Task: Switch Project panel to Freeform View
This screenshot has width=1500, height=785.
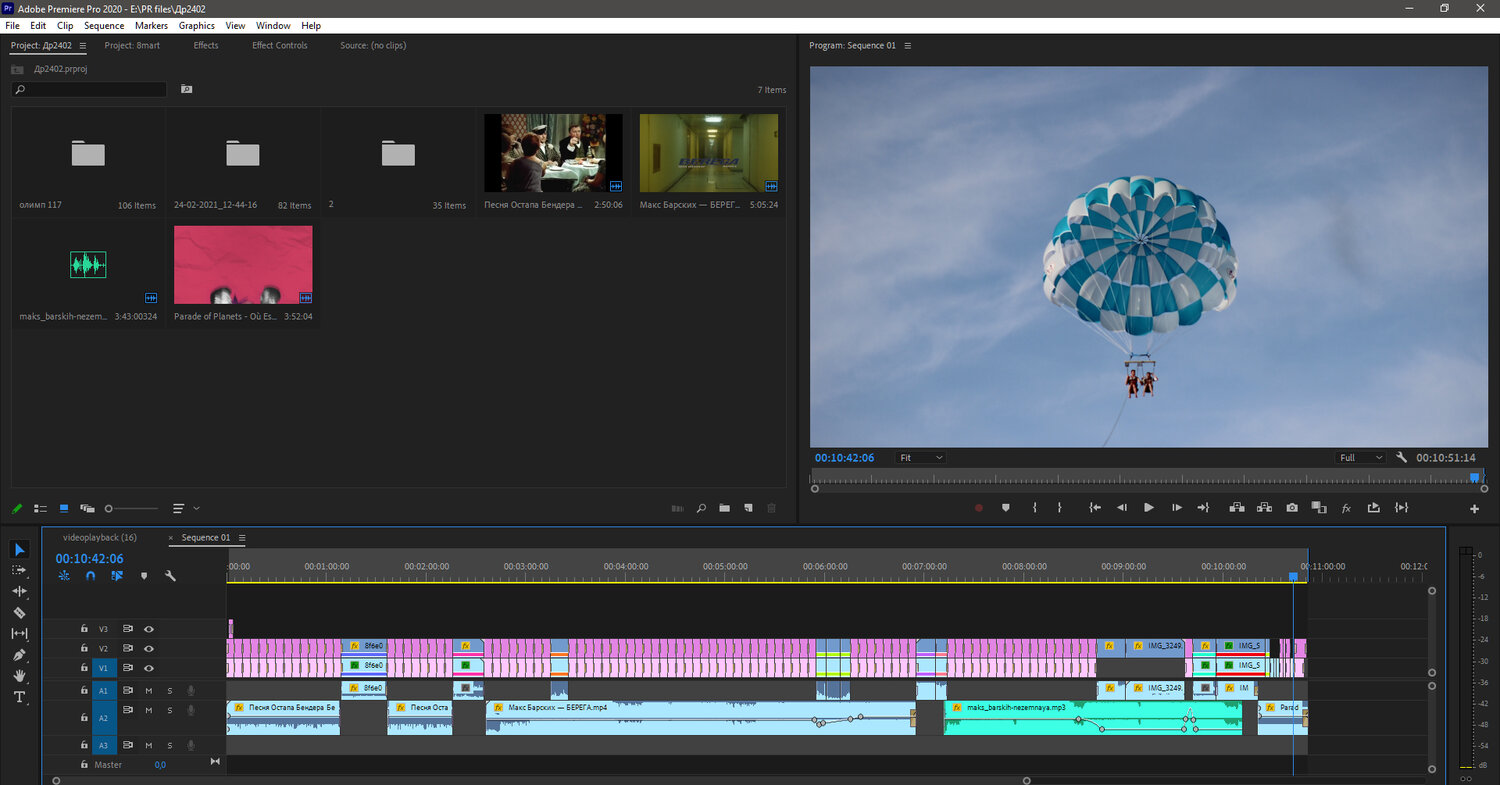Action: pos(87,508)
